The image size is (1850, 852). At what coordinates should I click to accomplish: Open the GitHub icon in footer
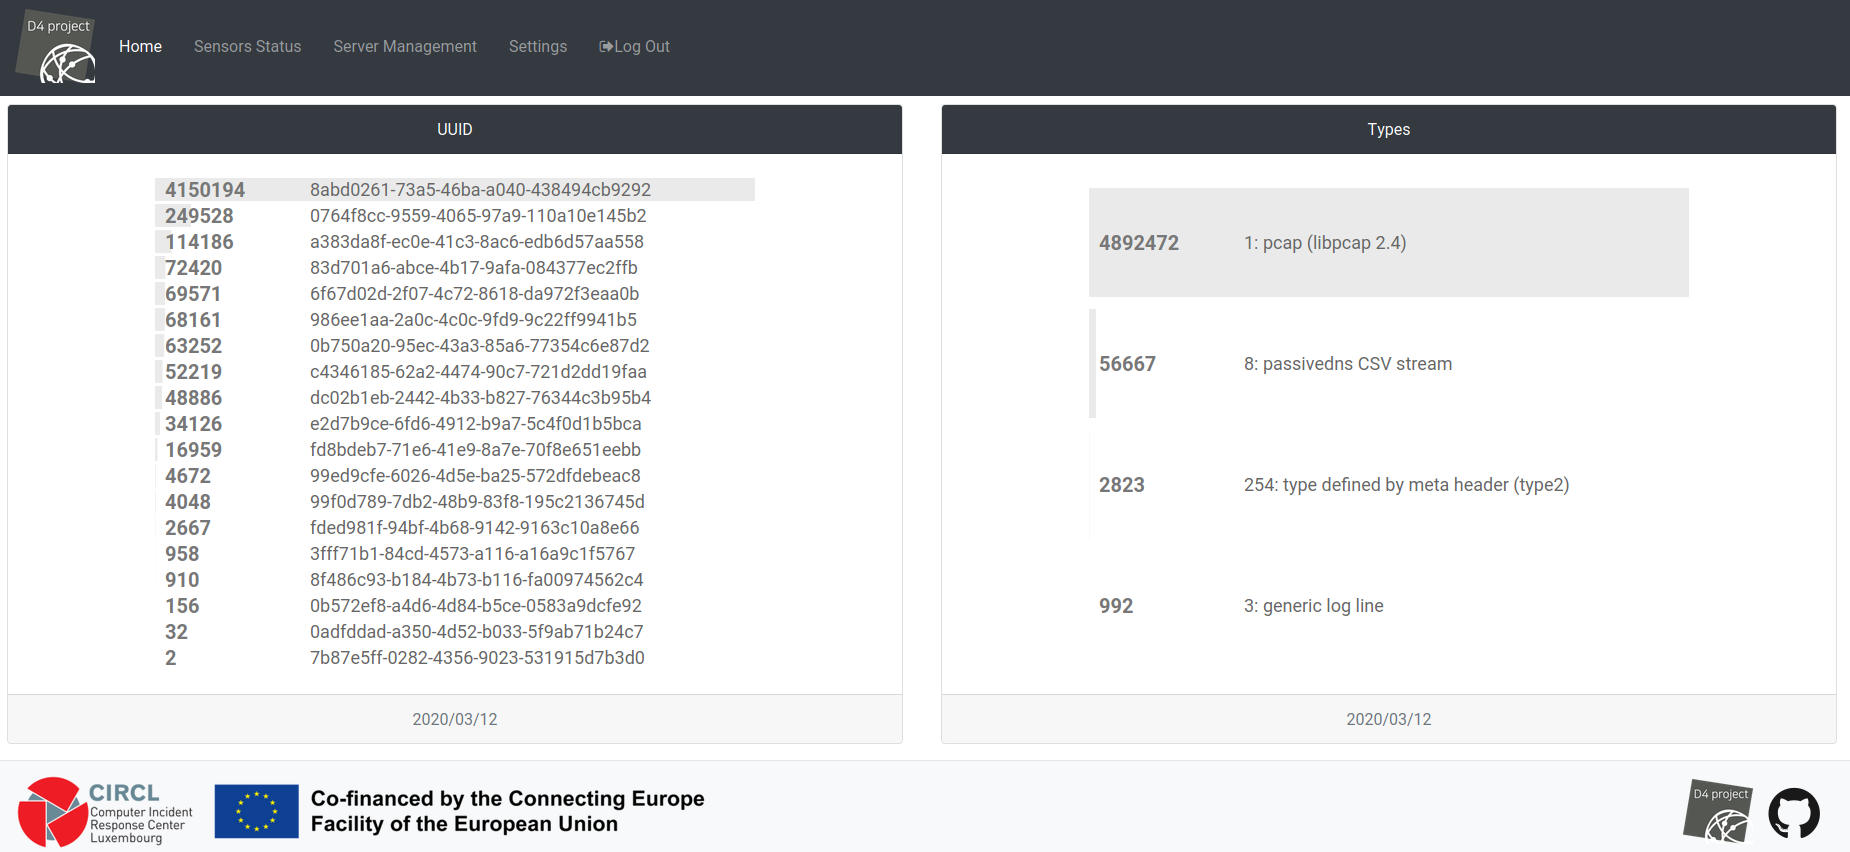pos(1793,813)
